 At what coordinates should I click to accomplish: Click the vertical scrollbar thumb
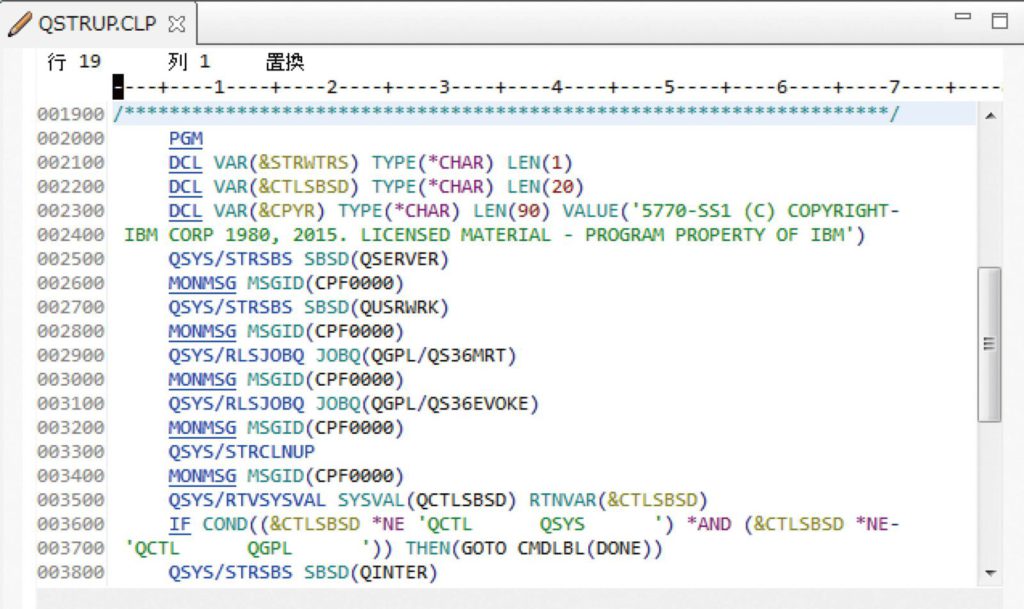[x=989, y=343]
